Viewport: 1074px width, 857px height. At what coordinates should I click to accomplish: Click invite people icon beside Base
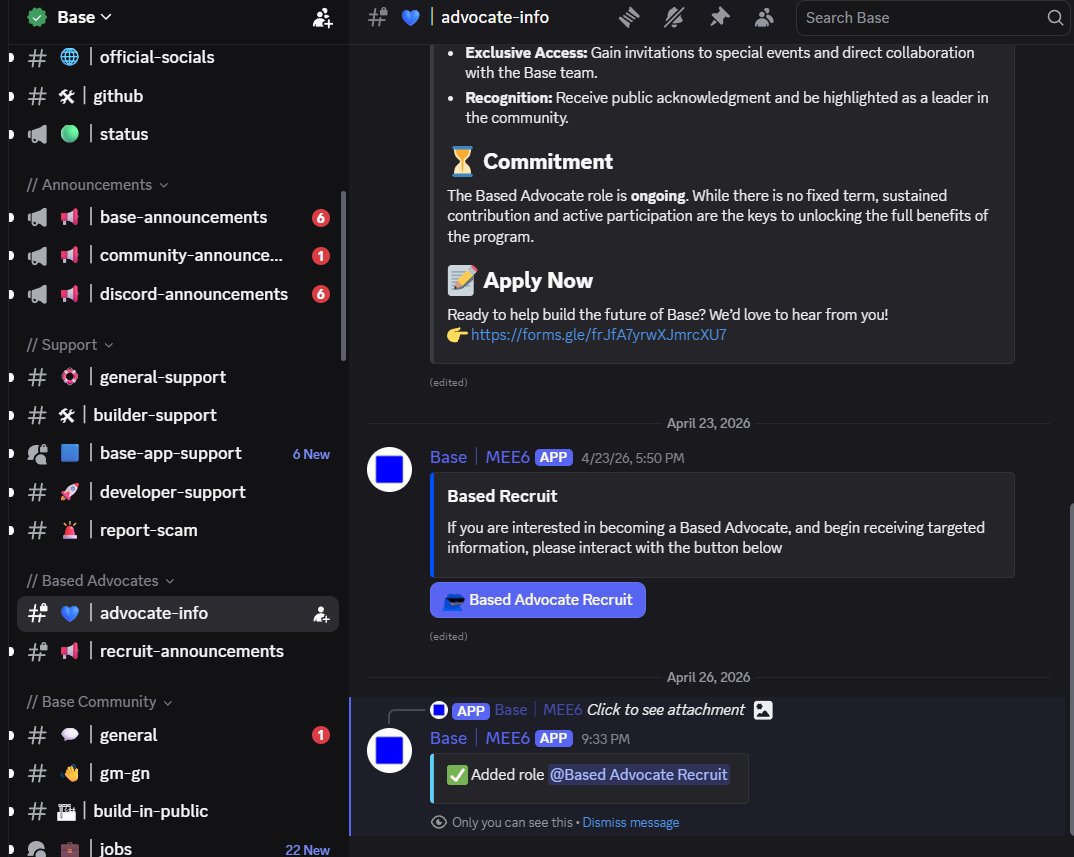point(323,18)
